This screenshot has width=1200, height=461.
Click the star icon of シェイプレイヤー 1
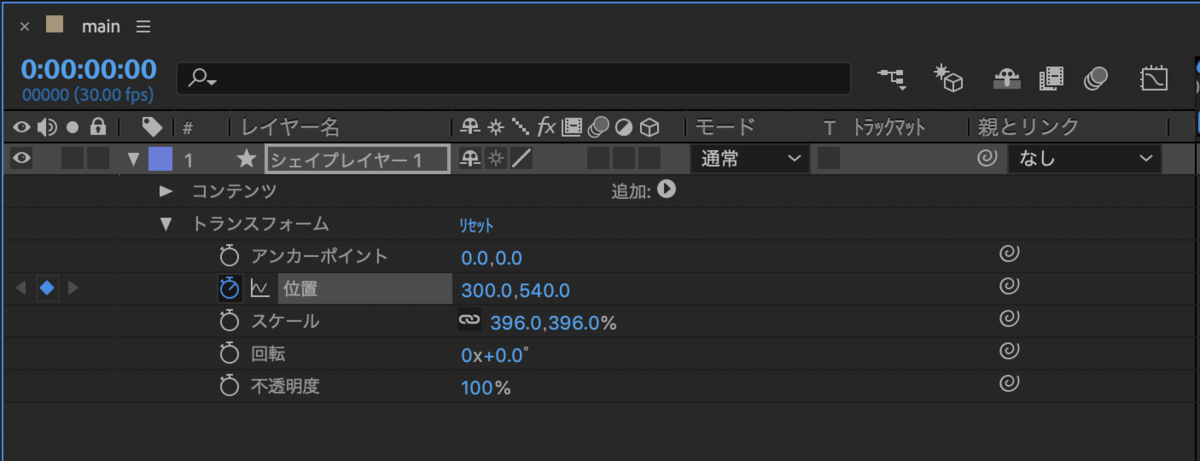click(246, 158)
